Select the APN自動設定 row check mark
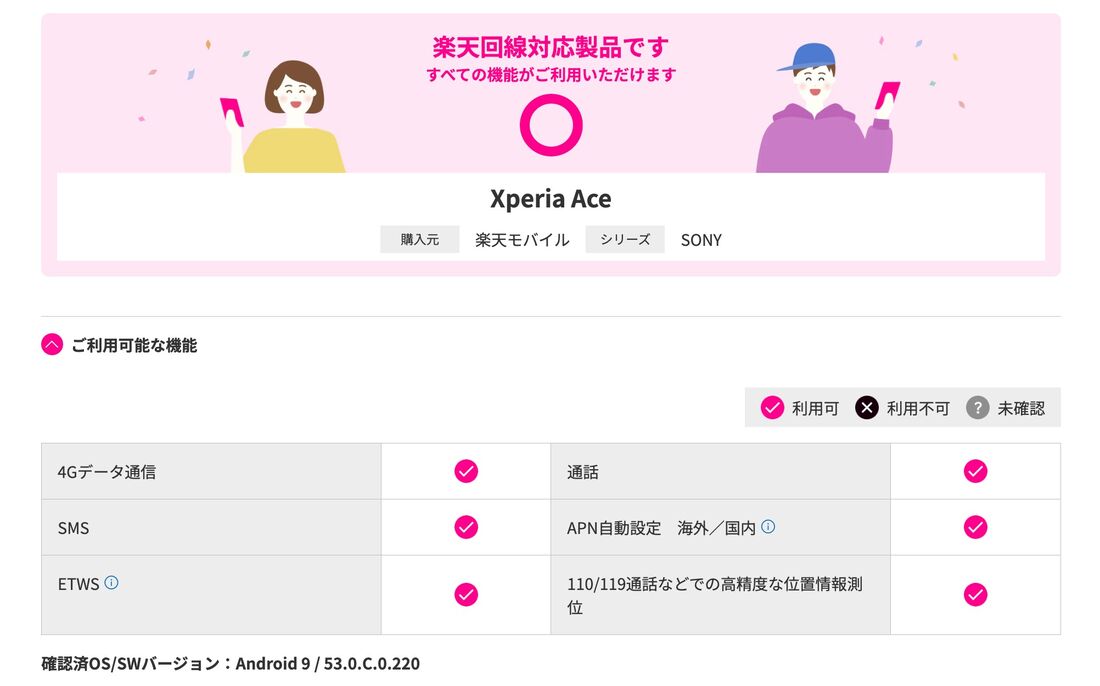 point(975,527)
